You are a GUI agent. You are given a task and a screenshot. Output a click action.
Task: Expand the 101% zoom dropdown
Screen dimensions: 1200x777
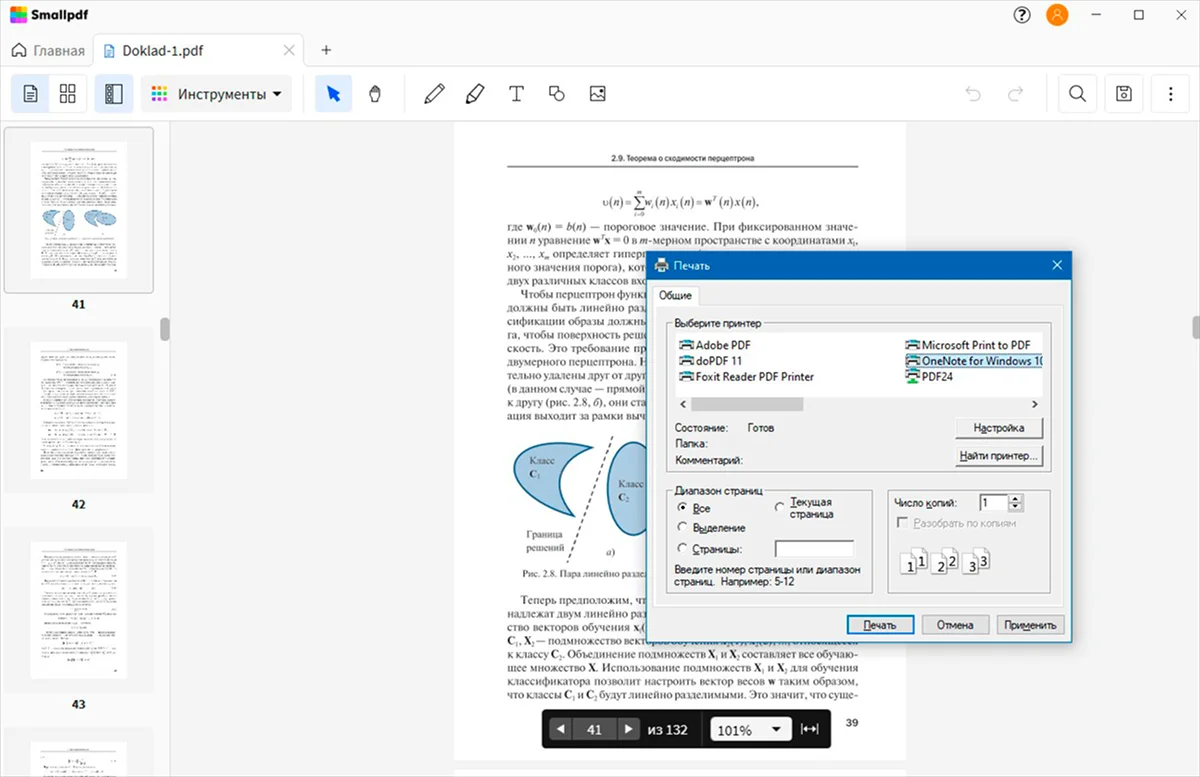[750, 730]
